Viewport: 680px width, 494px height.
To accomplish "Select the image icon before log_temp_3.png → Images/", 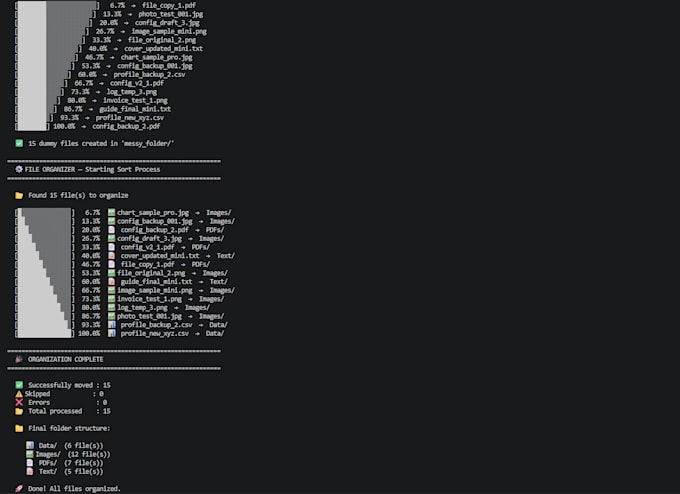I will 111,308.
